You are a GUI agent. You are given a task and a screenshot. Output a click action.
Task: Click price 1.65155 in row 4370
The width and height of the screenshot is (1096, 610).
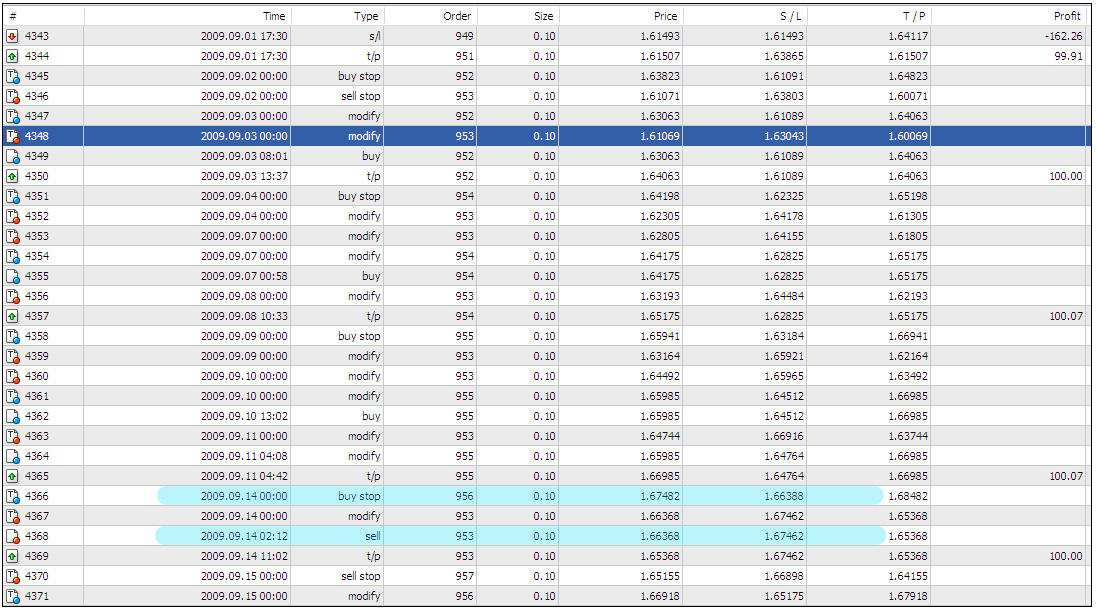(660, 576)
